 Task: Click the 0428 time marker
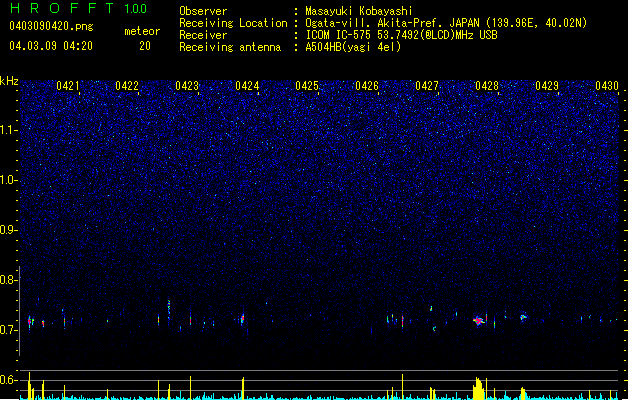487,86
